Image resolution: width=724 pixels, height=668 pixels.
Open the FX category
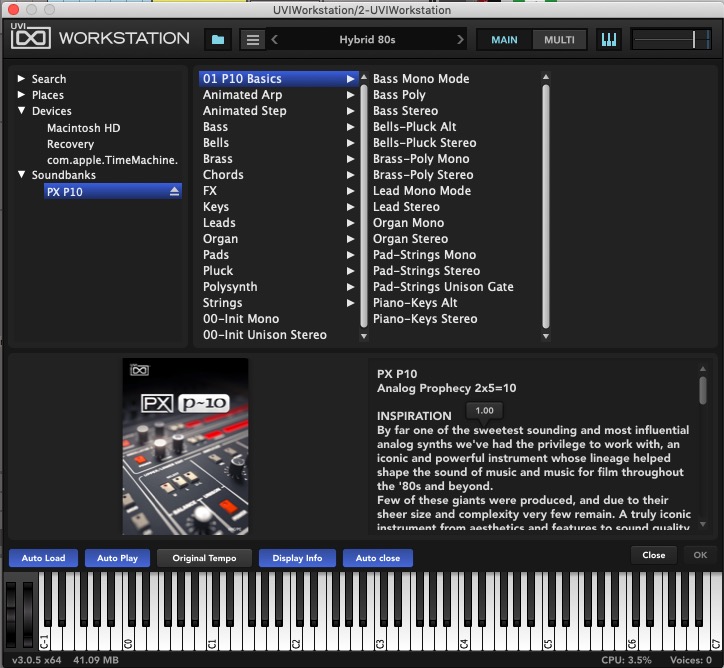(x=279, y=191)
